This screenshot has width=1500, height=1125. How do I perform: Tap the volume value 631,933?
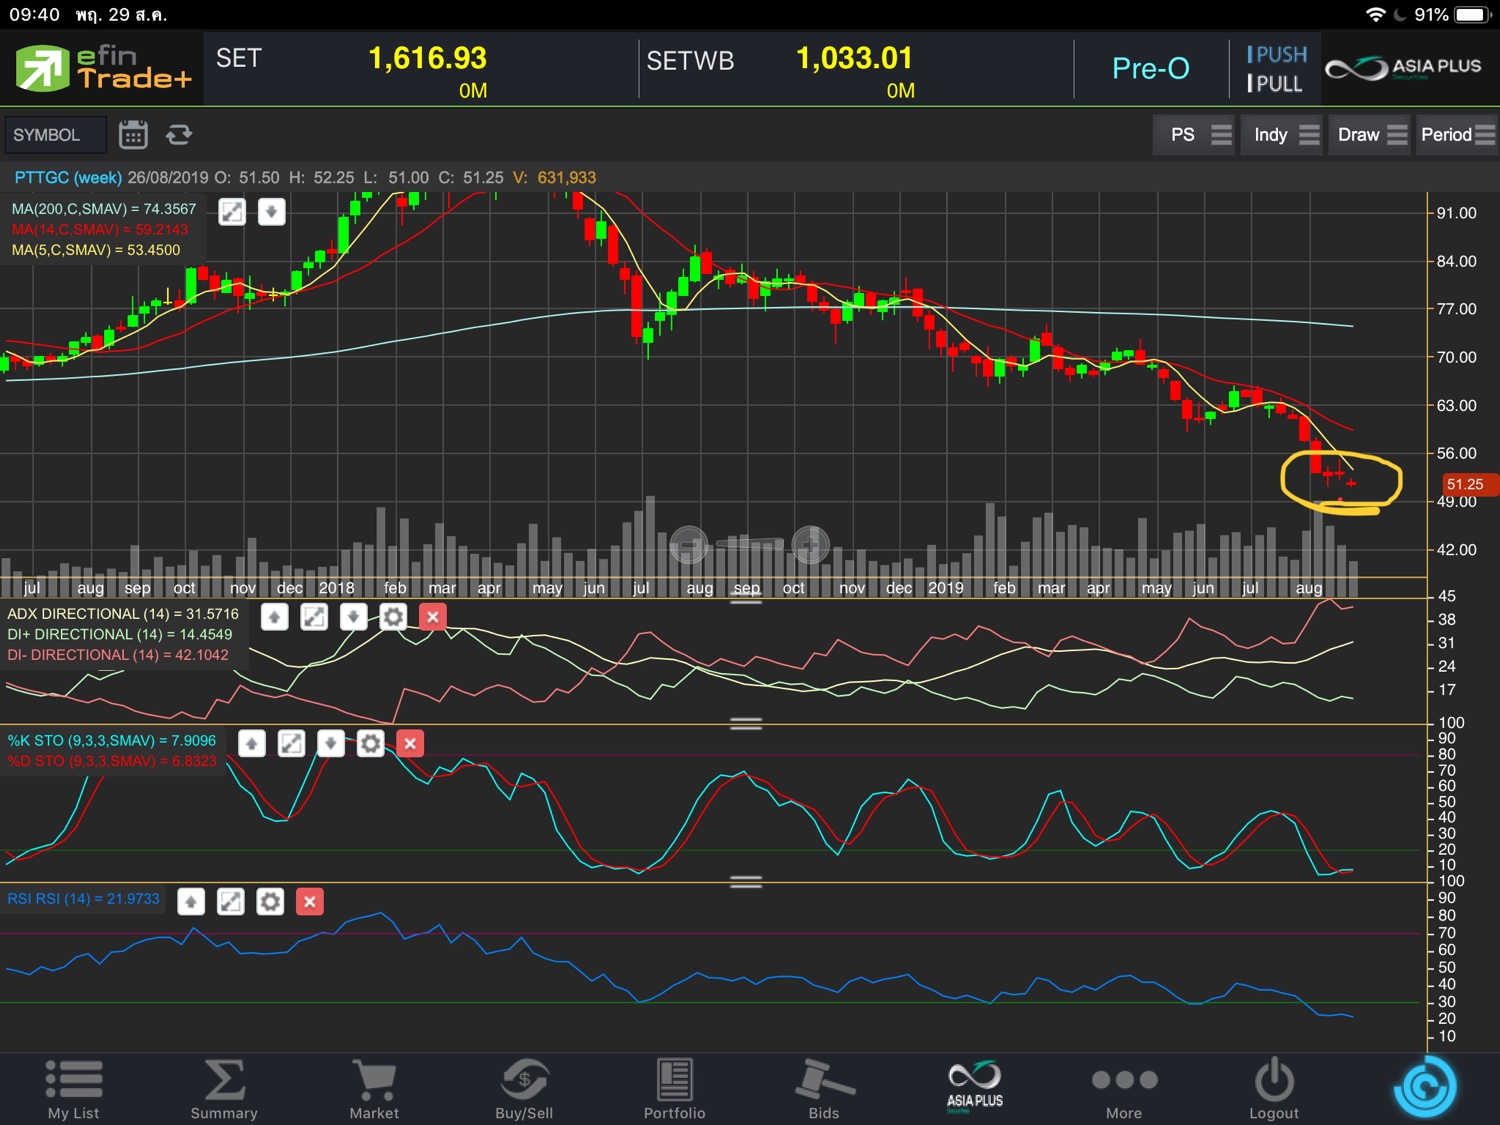(x=567, y=178)
